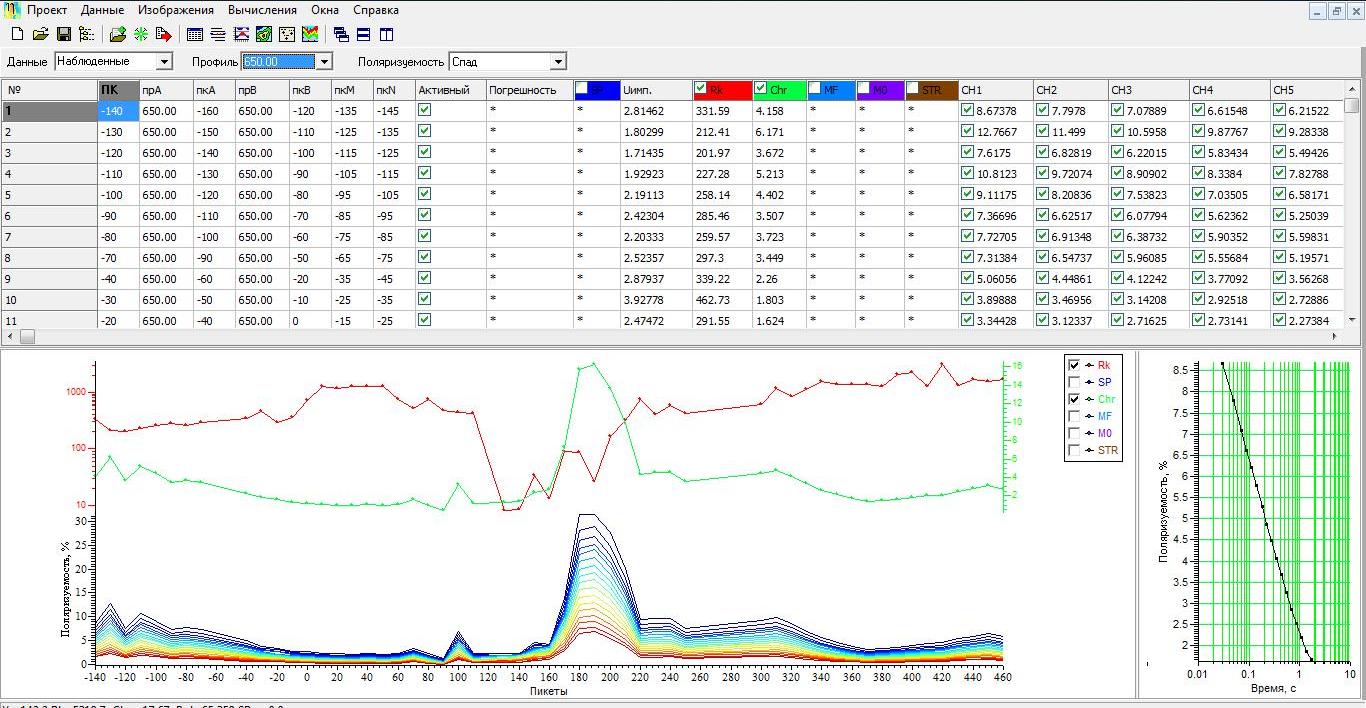Toggle the SP checkbox in the table header
This screenshot has width=1366, height=708.
point(582,90)
